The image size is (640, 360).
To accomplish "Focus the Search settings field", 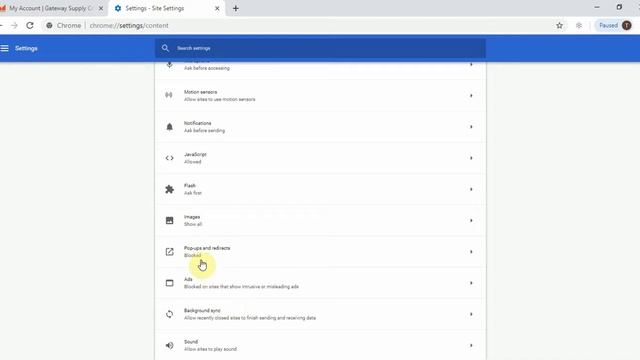I will point(320,48).
